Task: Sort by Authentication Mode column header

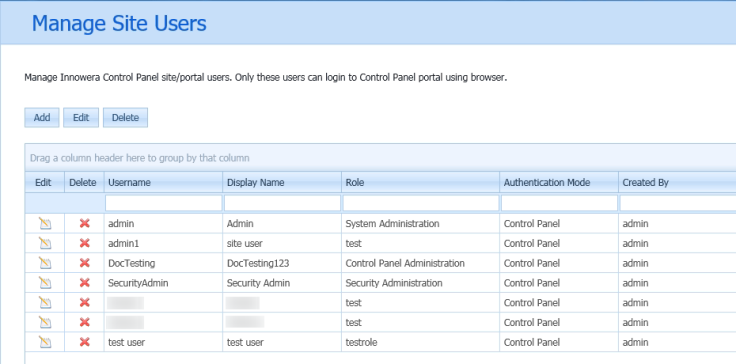Action: click(559, 183)
